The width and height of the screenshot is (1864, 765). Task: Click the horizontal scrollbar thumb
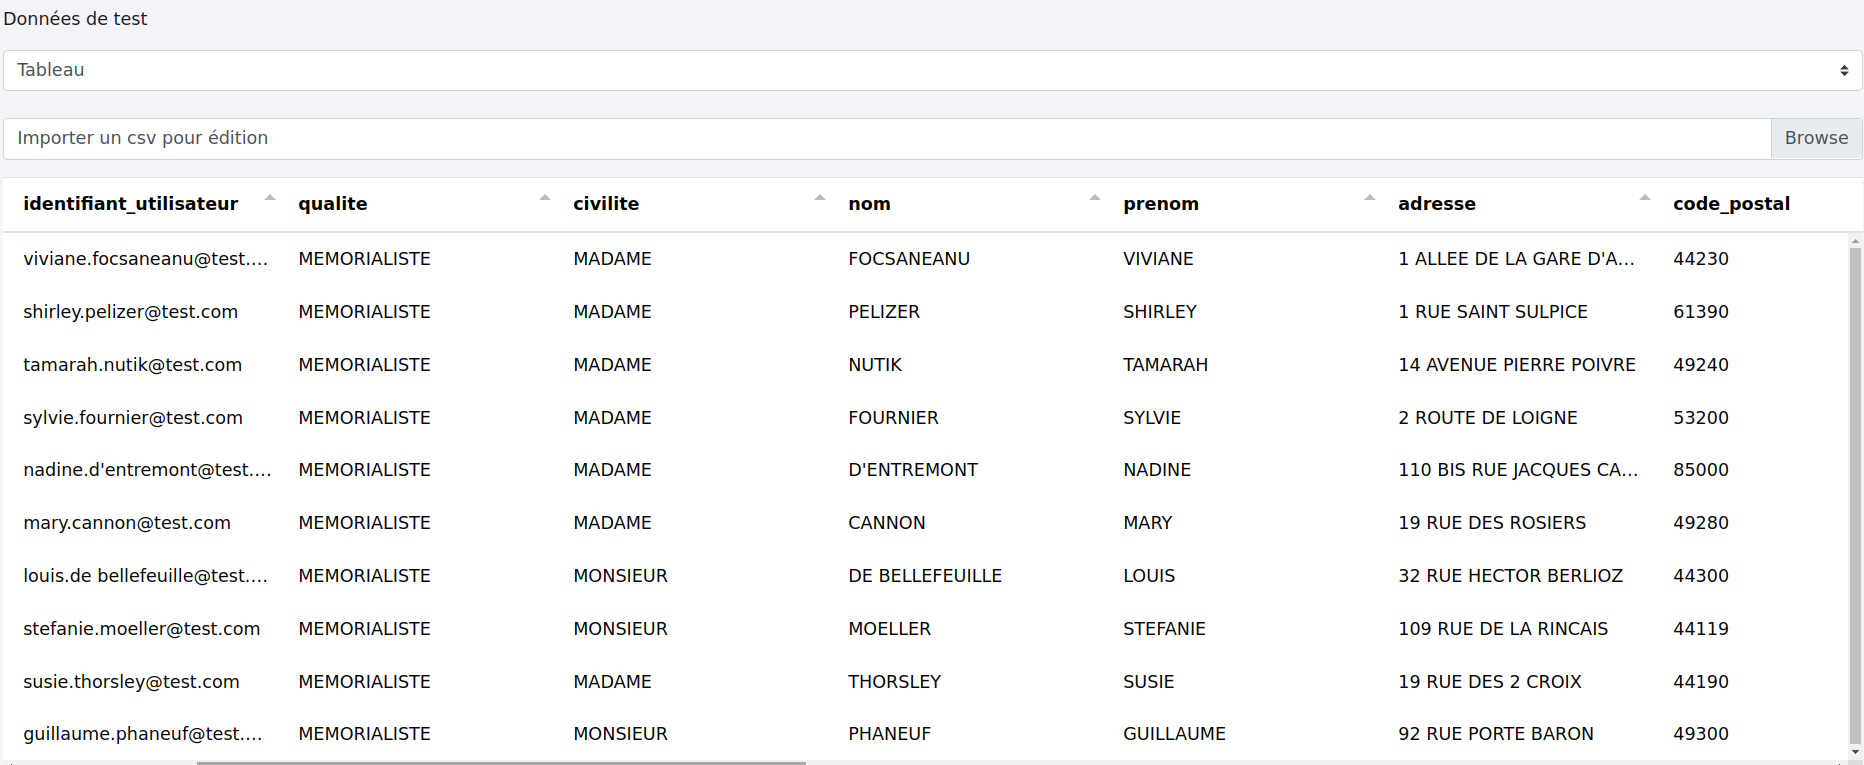[x=500, y=762]
